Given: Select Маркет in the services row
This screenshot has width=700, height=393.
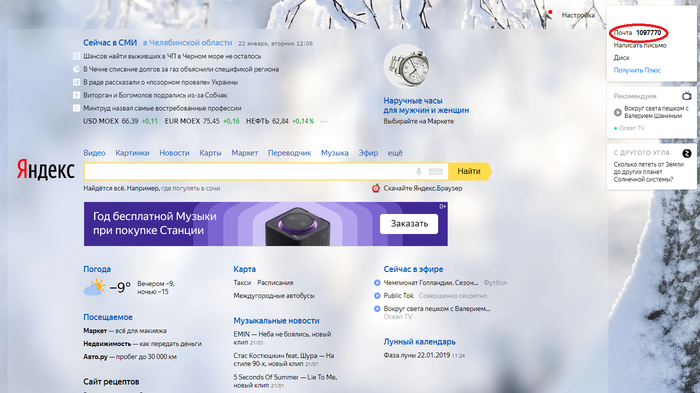Looking at the screenshot, I should click(245, 153).
